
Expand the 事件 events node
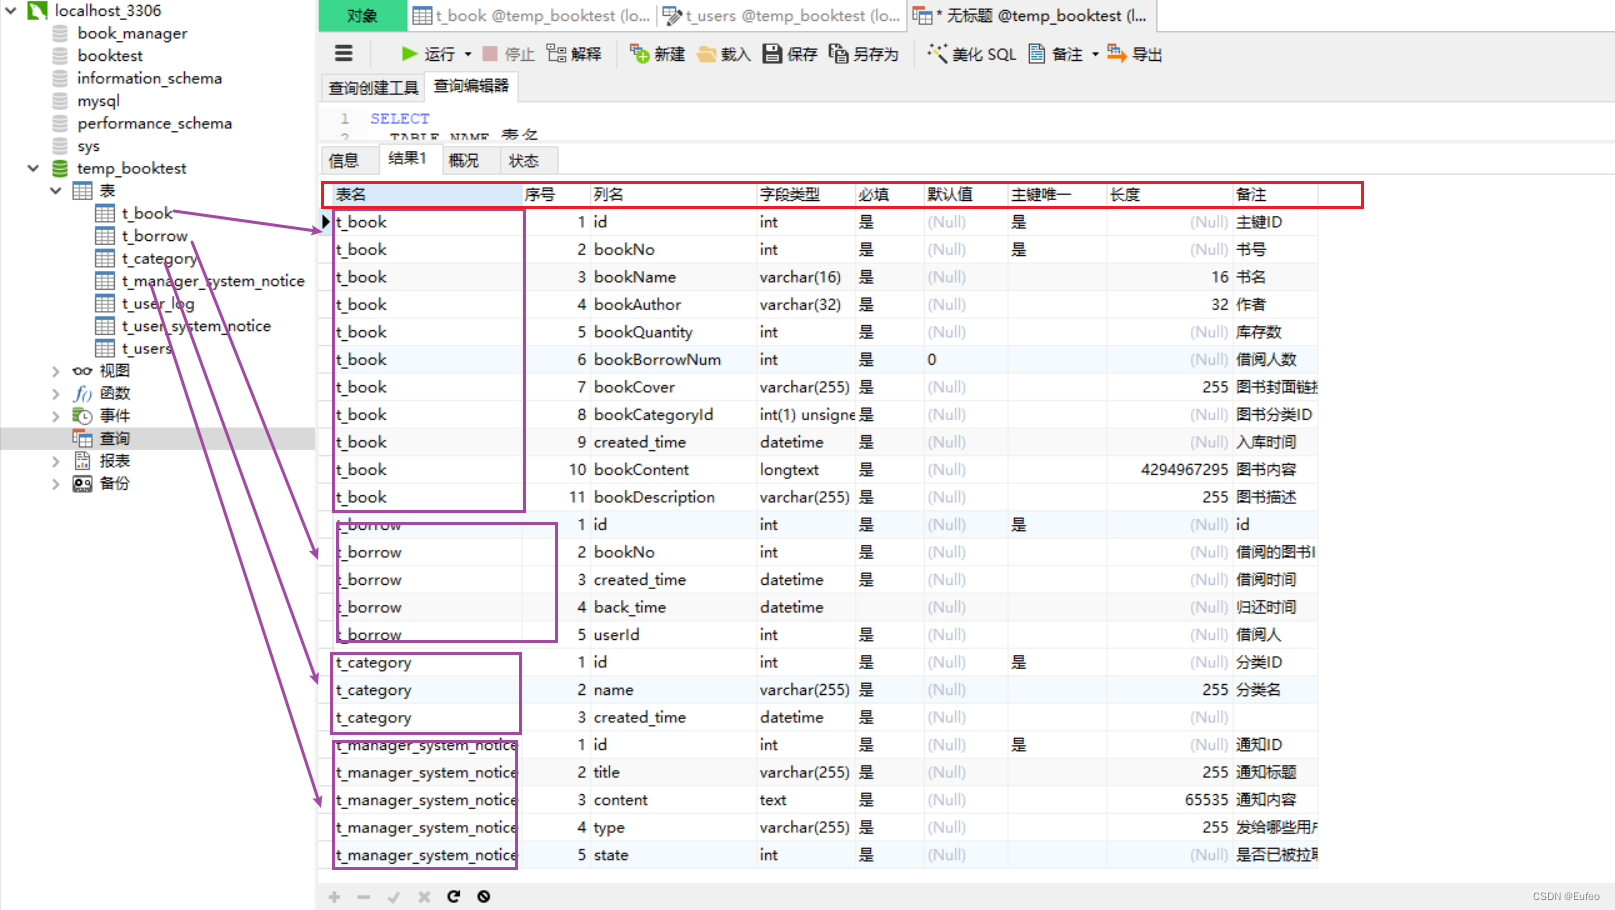point(56,416)
